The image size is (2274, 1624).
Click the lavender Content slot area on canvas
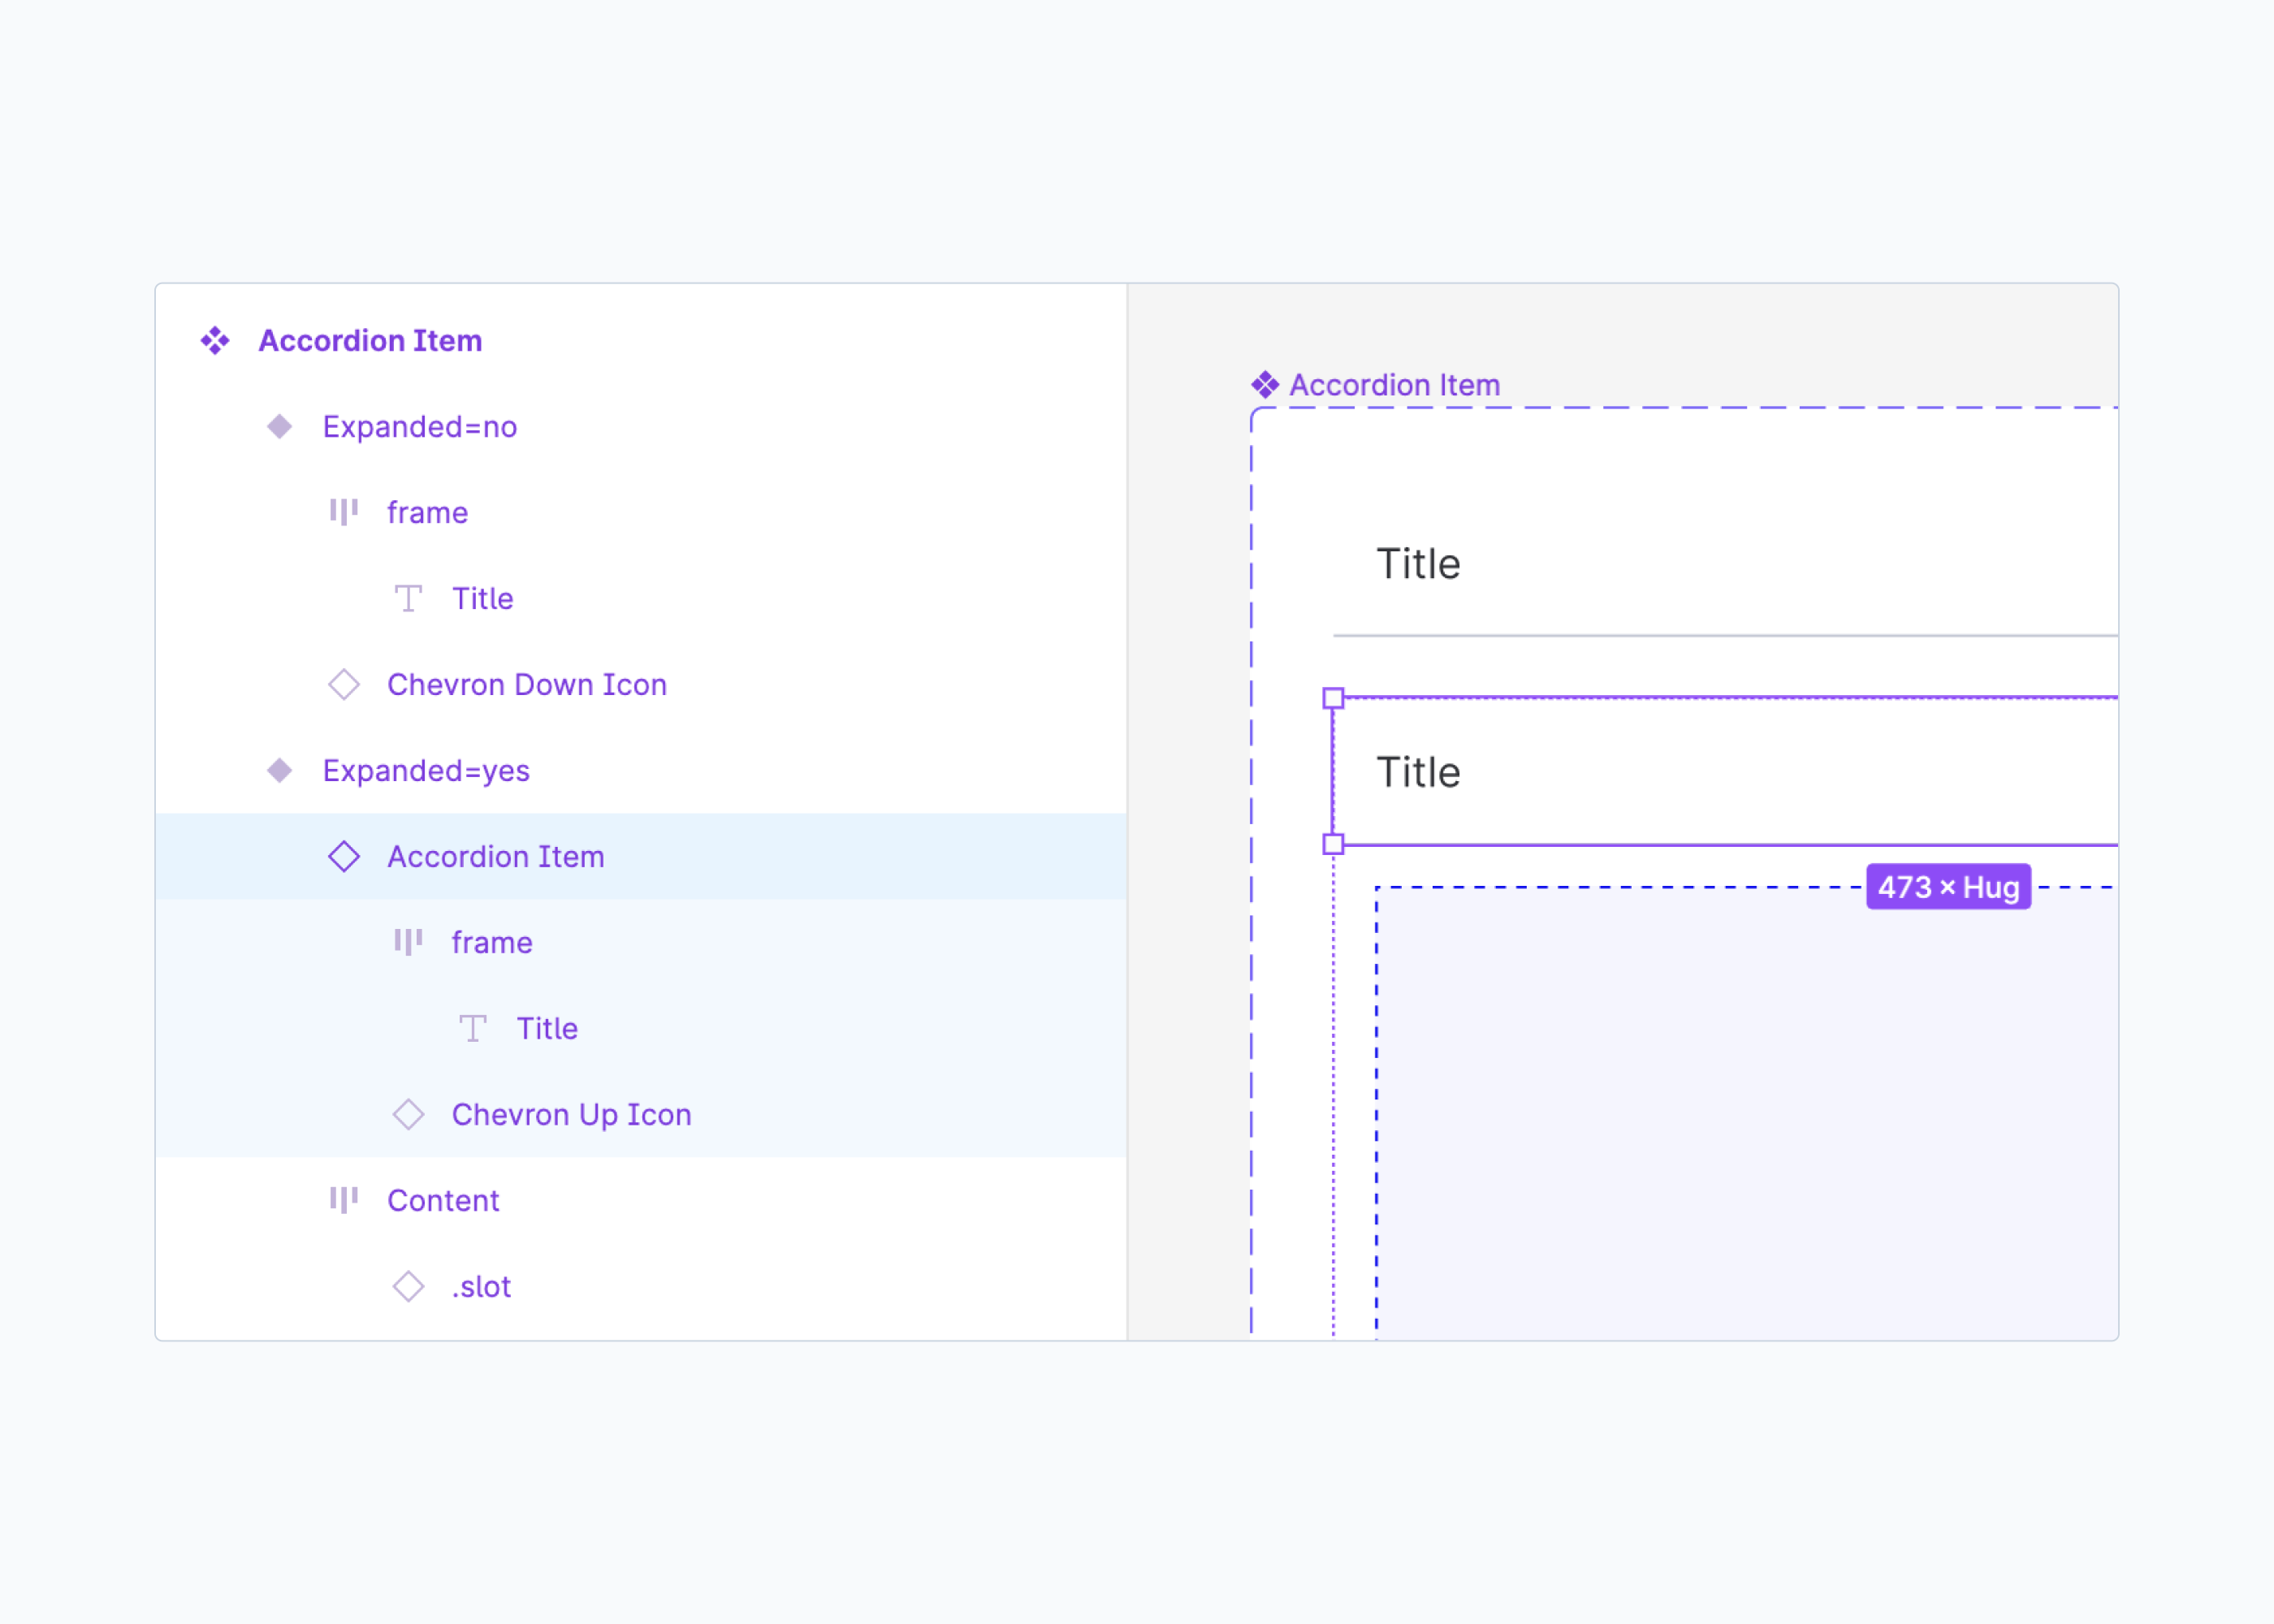[x=1746, y=1115]
